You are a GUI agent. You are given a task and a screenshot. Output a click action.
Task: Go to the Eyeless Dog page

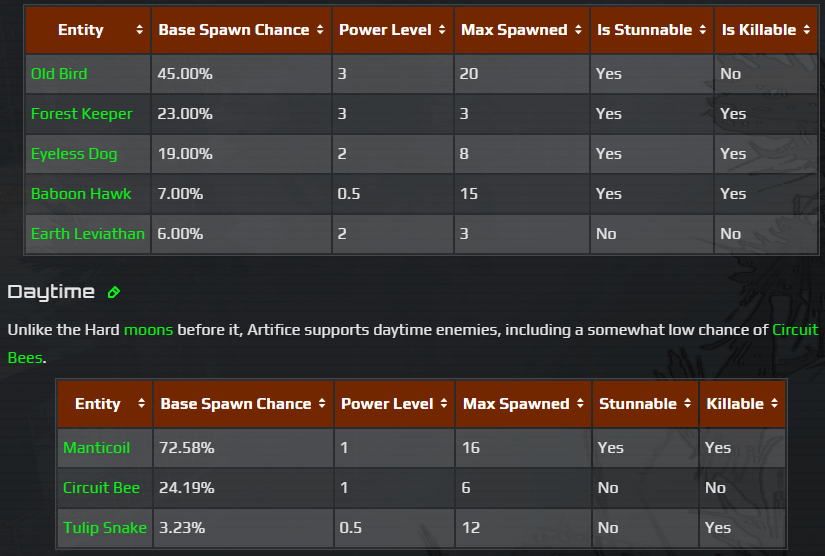tap(74, 154)
